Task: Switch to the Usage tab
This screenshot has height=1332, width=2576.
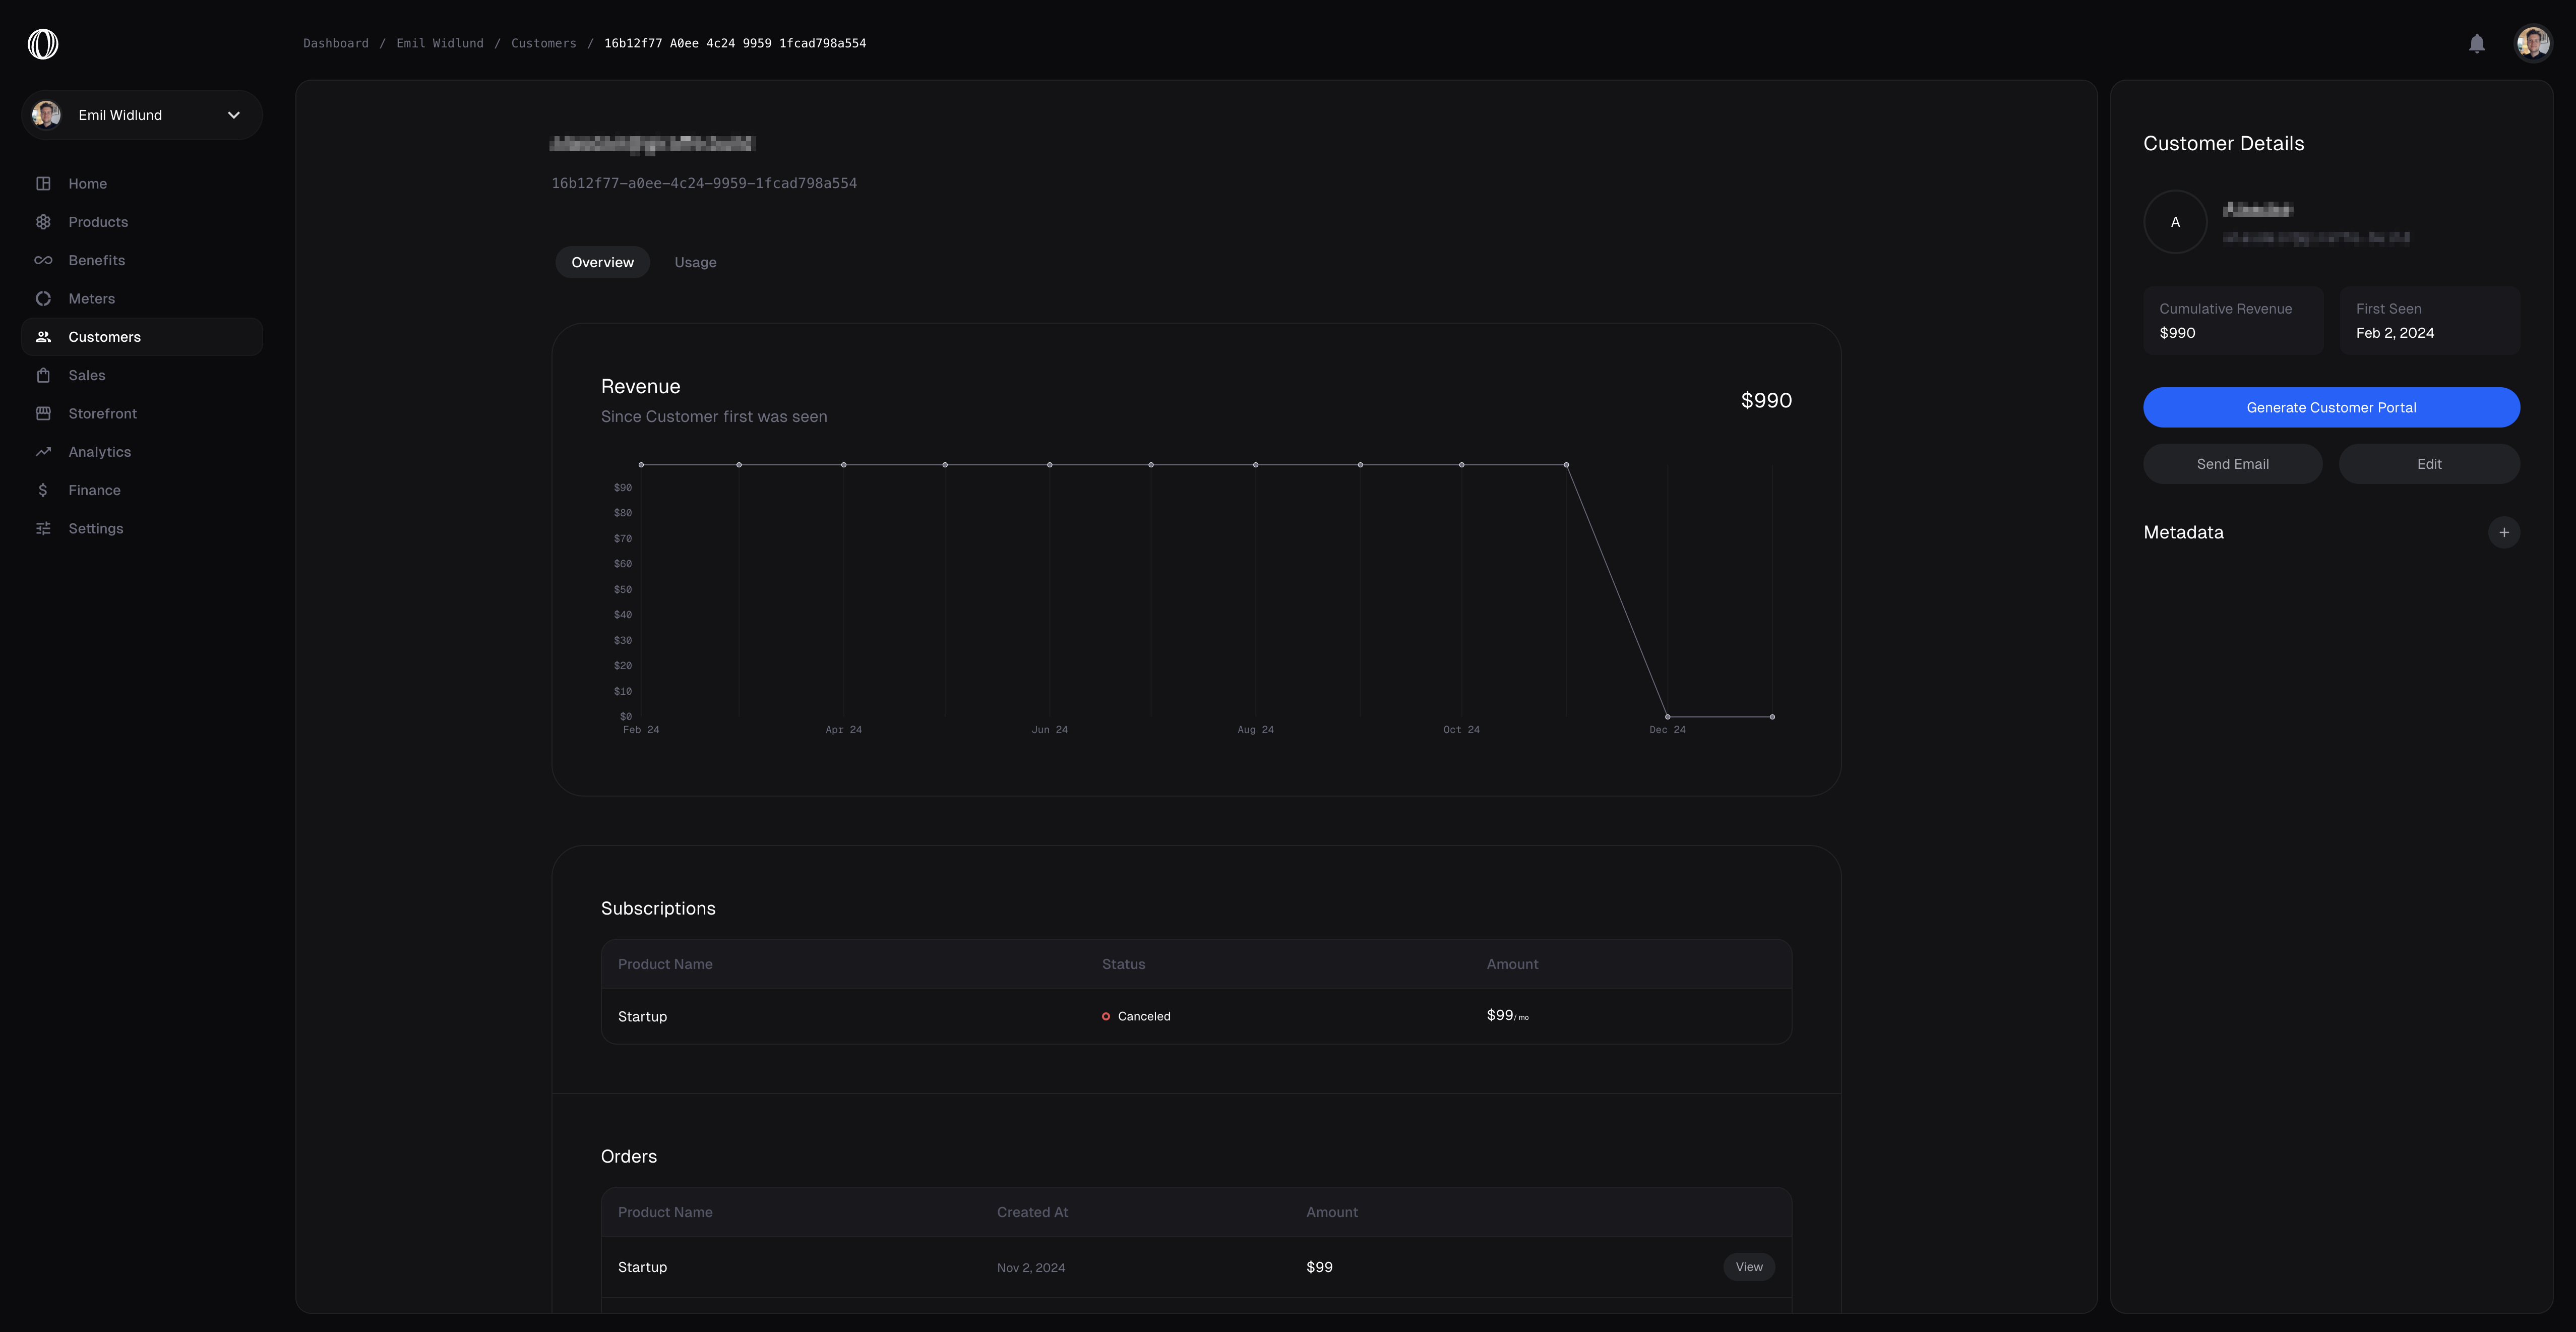Action: (x=695, y=263)
